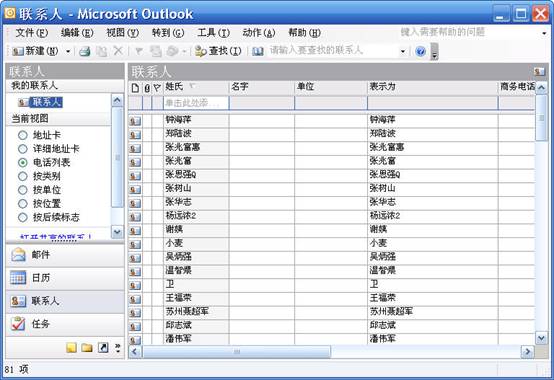Expand the 新建 button dropdown arrow
Viewport: 554px width, 380px height.
click(68, 52)
